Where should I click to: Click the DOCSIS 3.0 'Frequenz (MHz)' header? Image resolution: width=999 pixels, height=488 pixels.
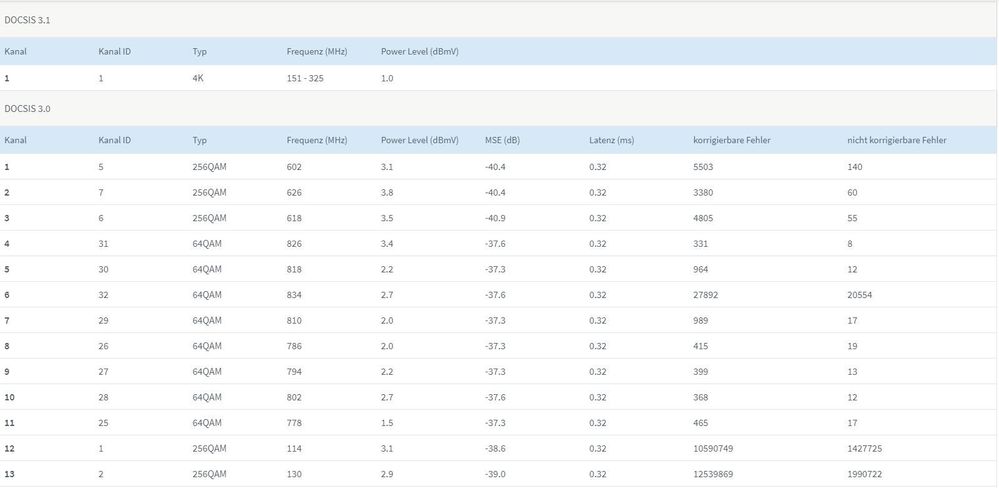coord(317,140)
